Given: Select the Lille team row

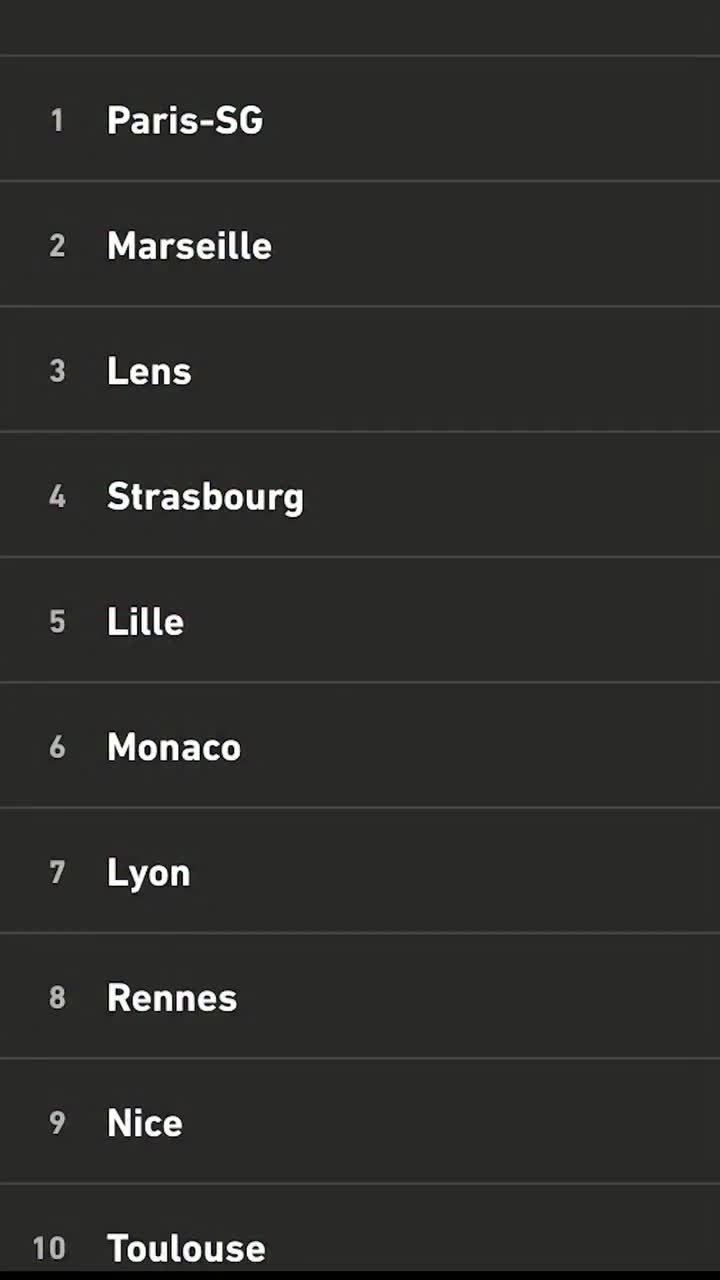Looking at the screenshot, I should (x=145, y=622).
